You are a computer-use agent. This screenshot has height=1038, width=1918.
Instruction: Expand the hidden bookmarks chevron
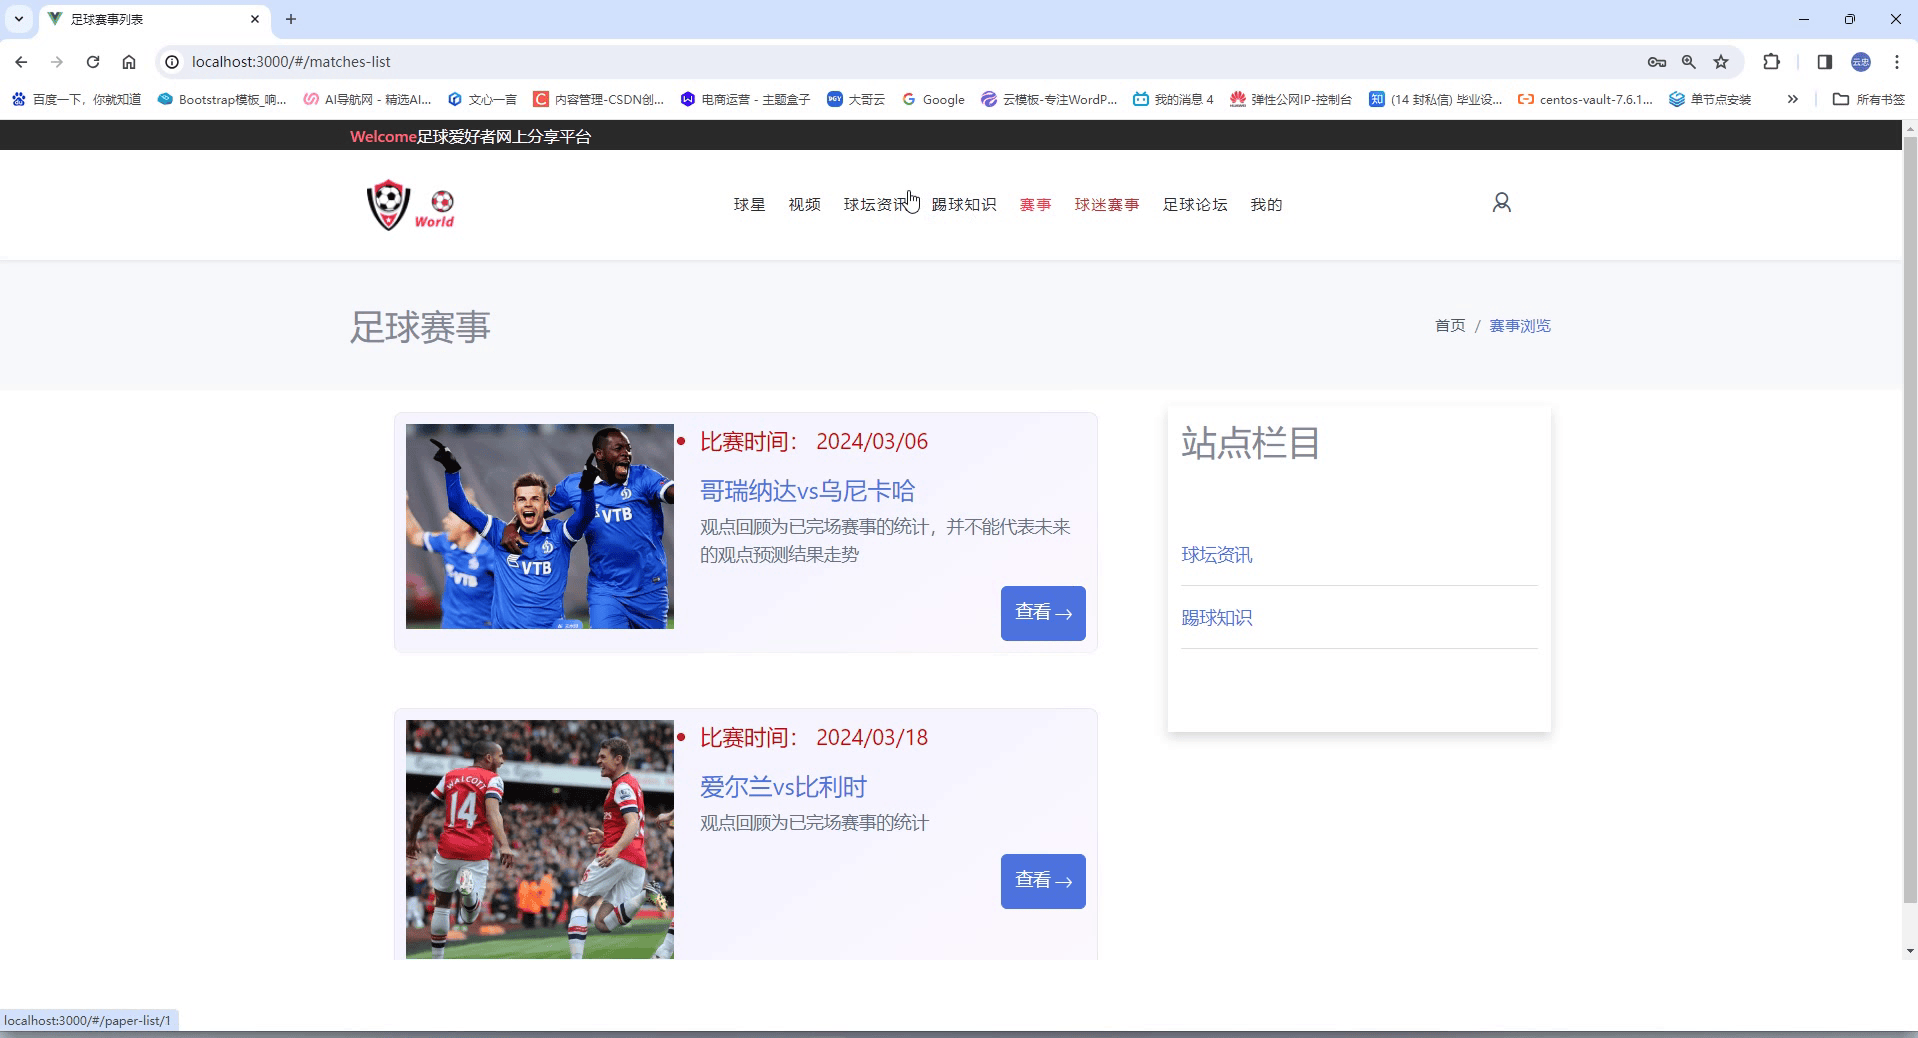point(1793,99)
